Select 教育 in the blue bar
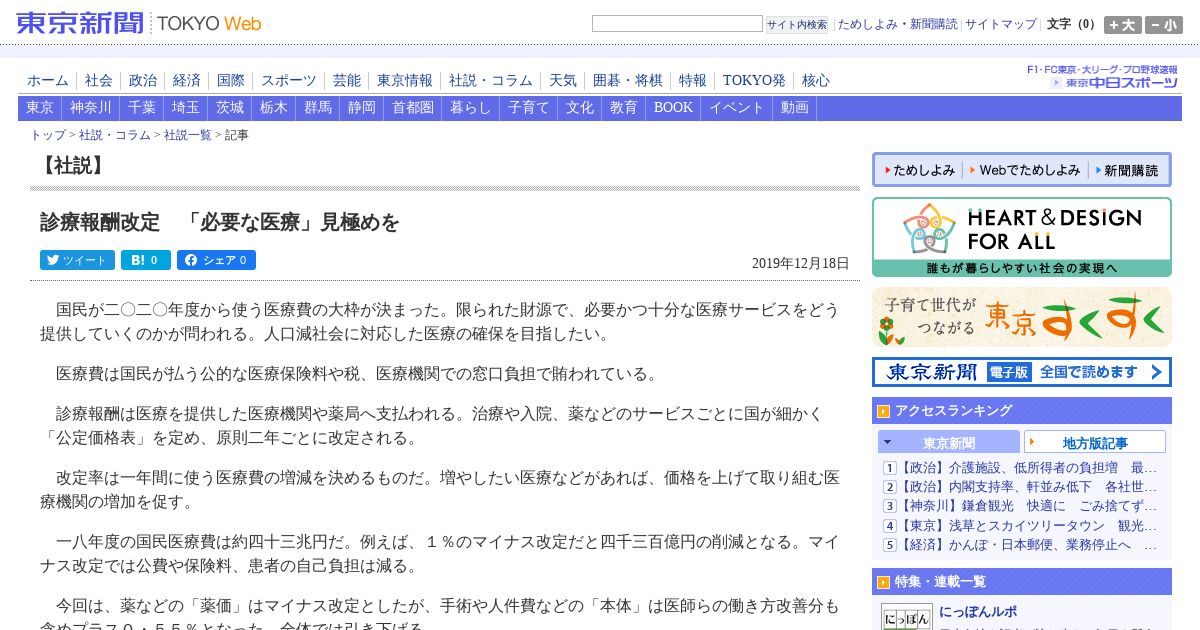1200x630 pixels. (x=624, y=108)
